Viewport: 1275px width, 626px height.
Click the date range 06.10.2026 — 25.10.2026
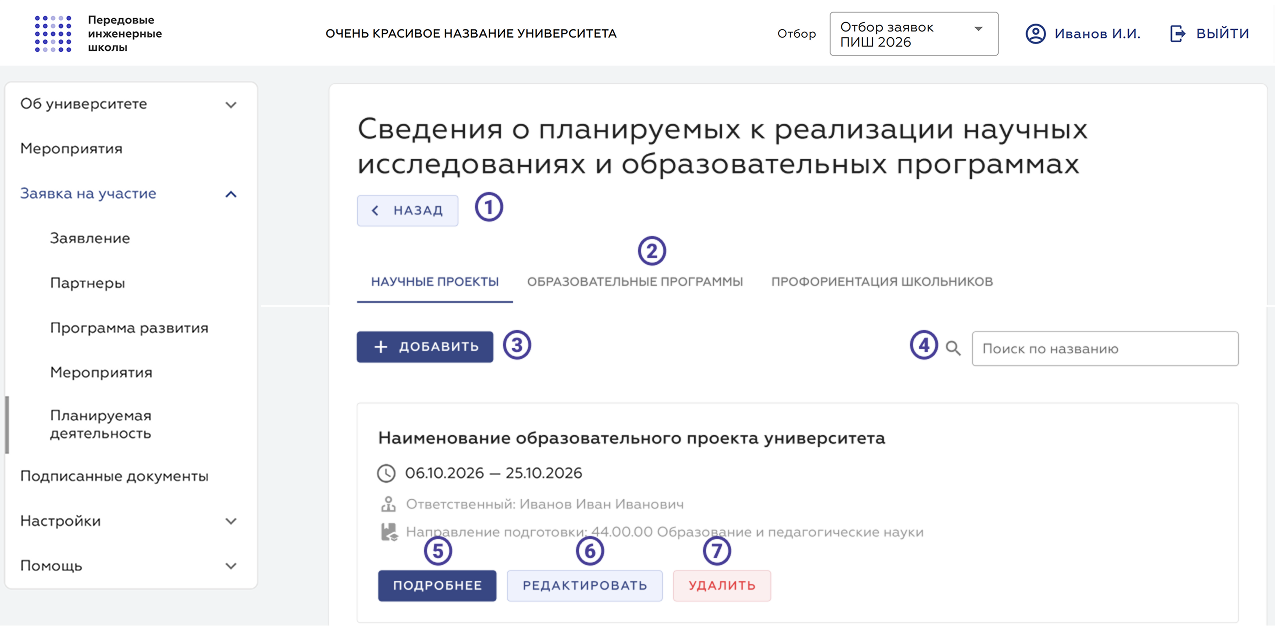coord(494,473)
